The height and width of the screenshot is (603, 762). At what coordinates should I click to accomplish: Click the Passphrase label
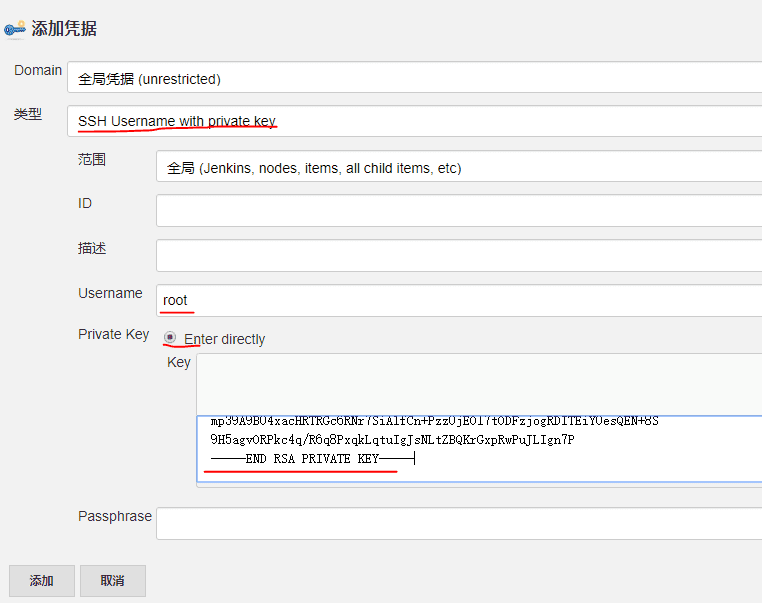[115, 516]
